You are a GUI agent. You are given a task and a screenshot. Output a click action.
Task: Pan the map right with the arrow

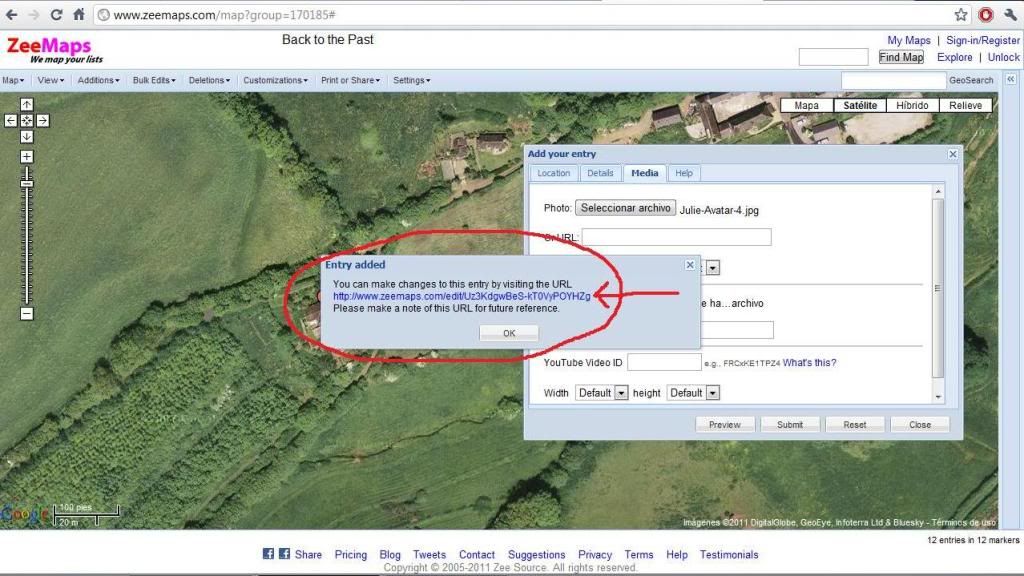click(x=43, y=120)
